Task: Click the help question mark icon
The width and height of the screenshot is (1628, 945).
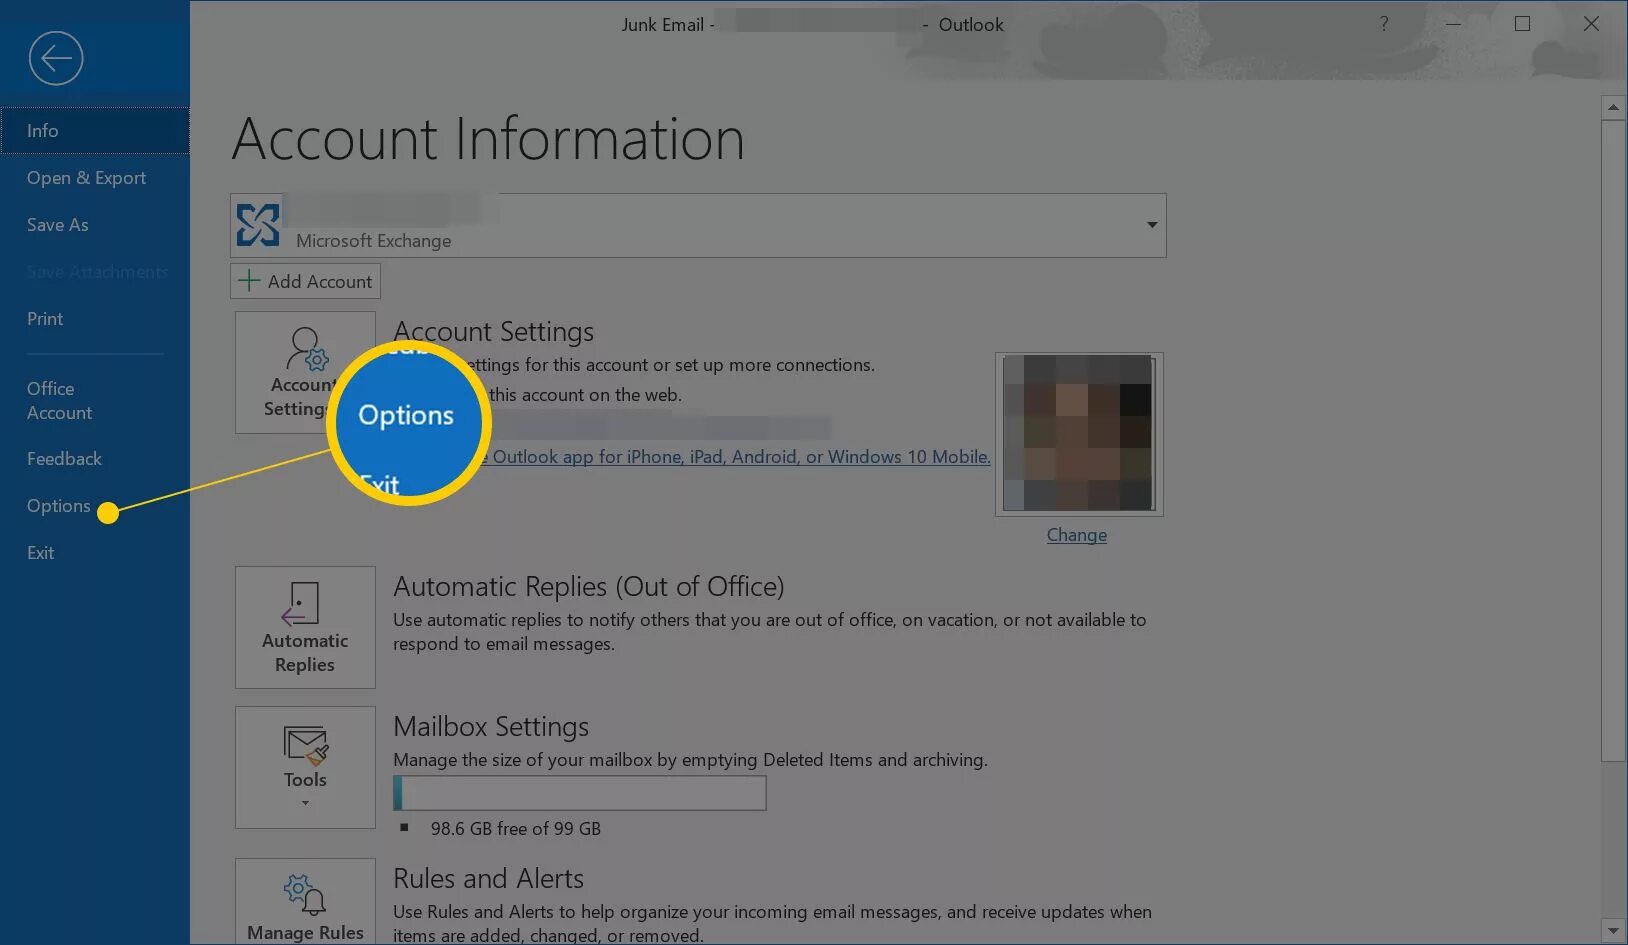Action: pyautogui.click(x=1384, y=24)
